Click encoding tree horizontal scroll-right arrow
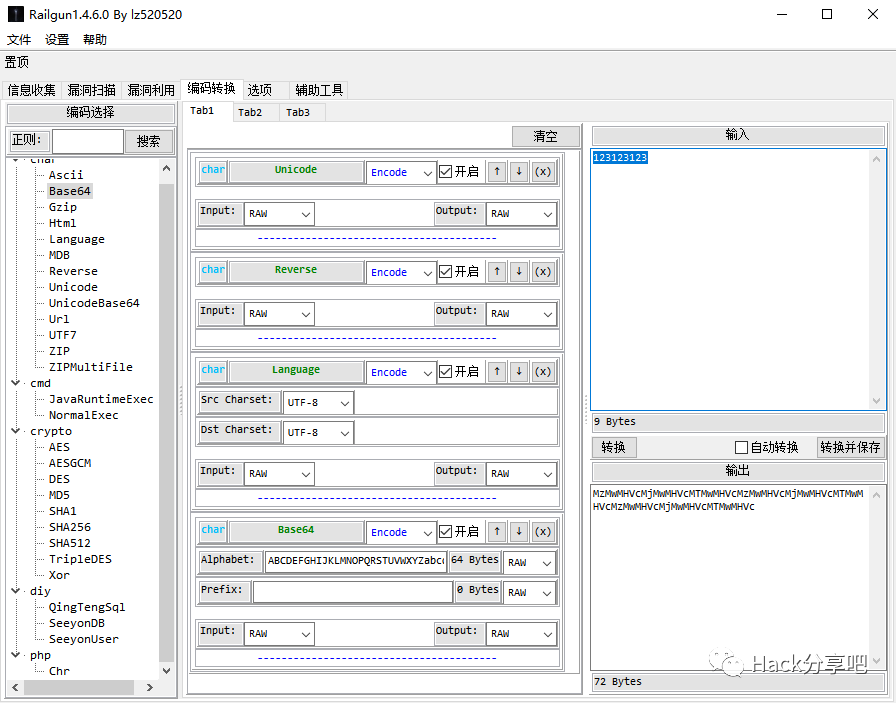Image resolution: width=896 pixels, height=703 pixels. point(150,687)
